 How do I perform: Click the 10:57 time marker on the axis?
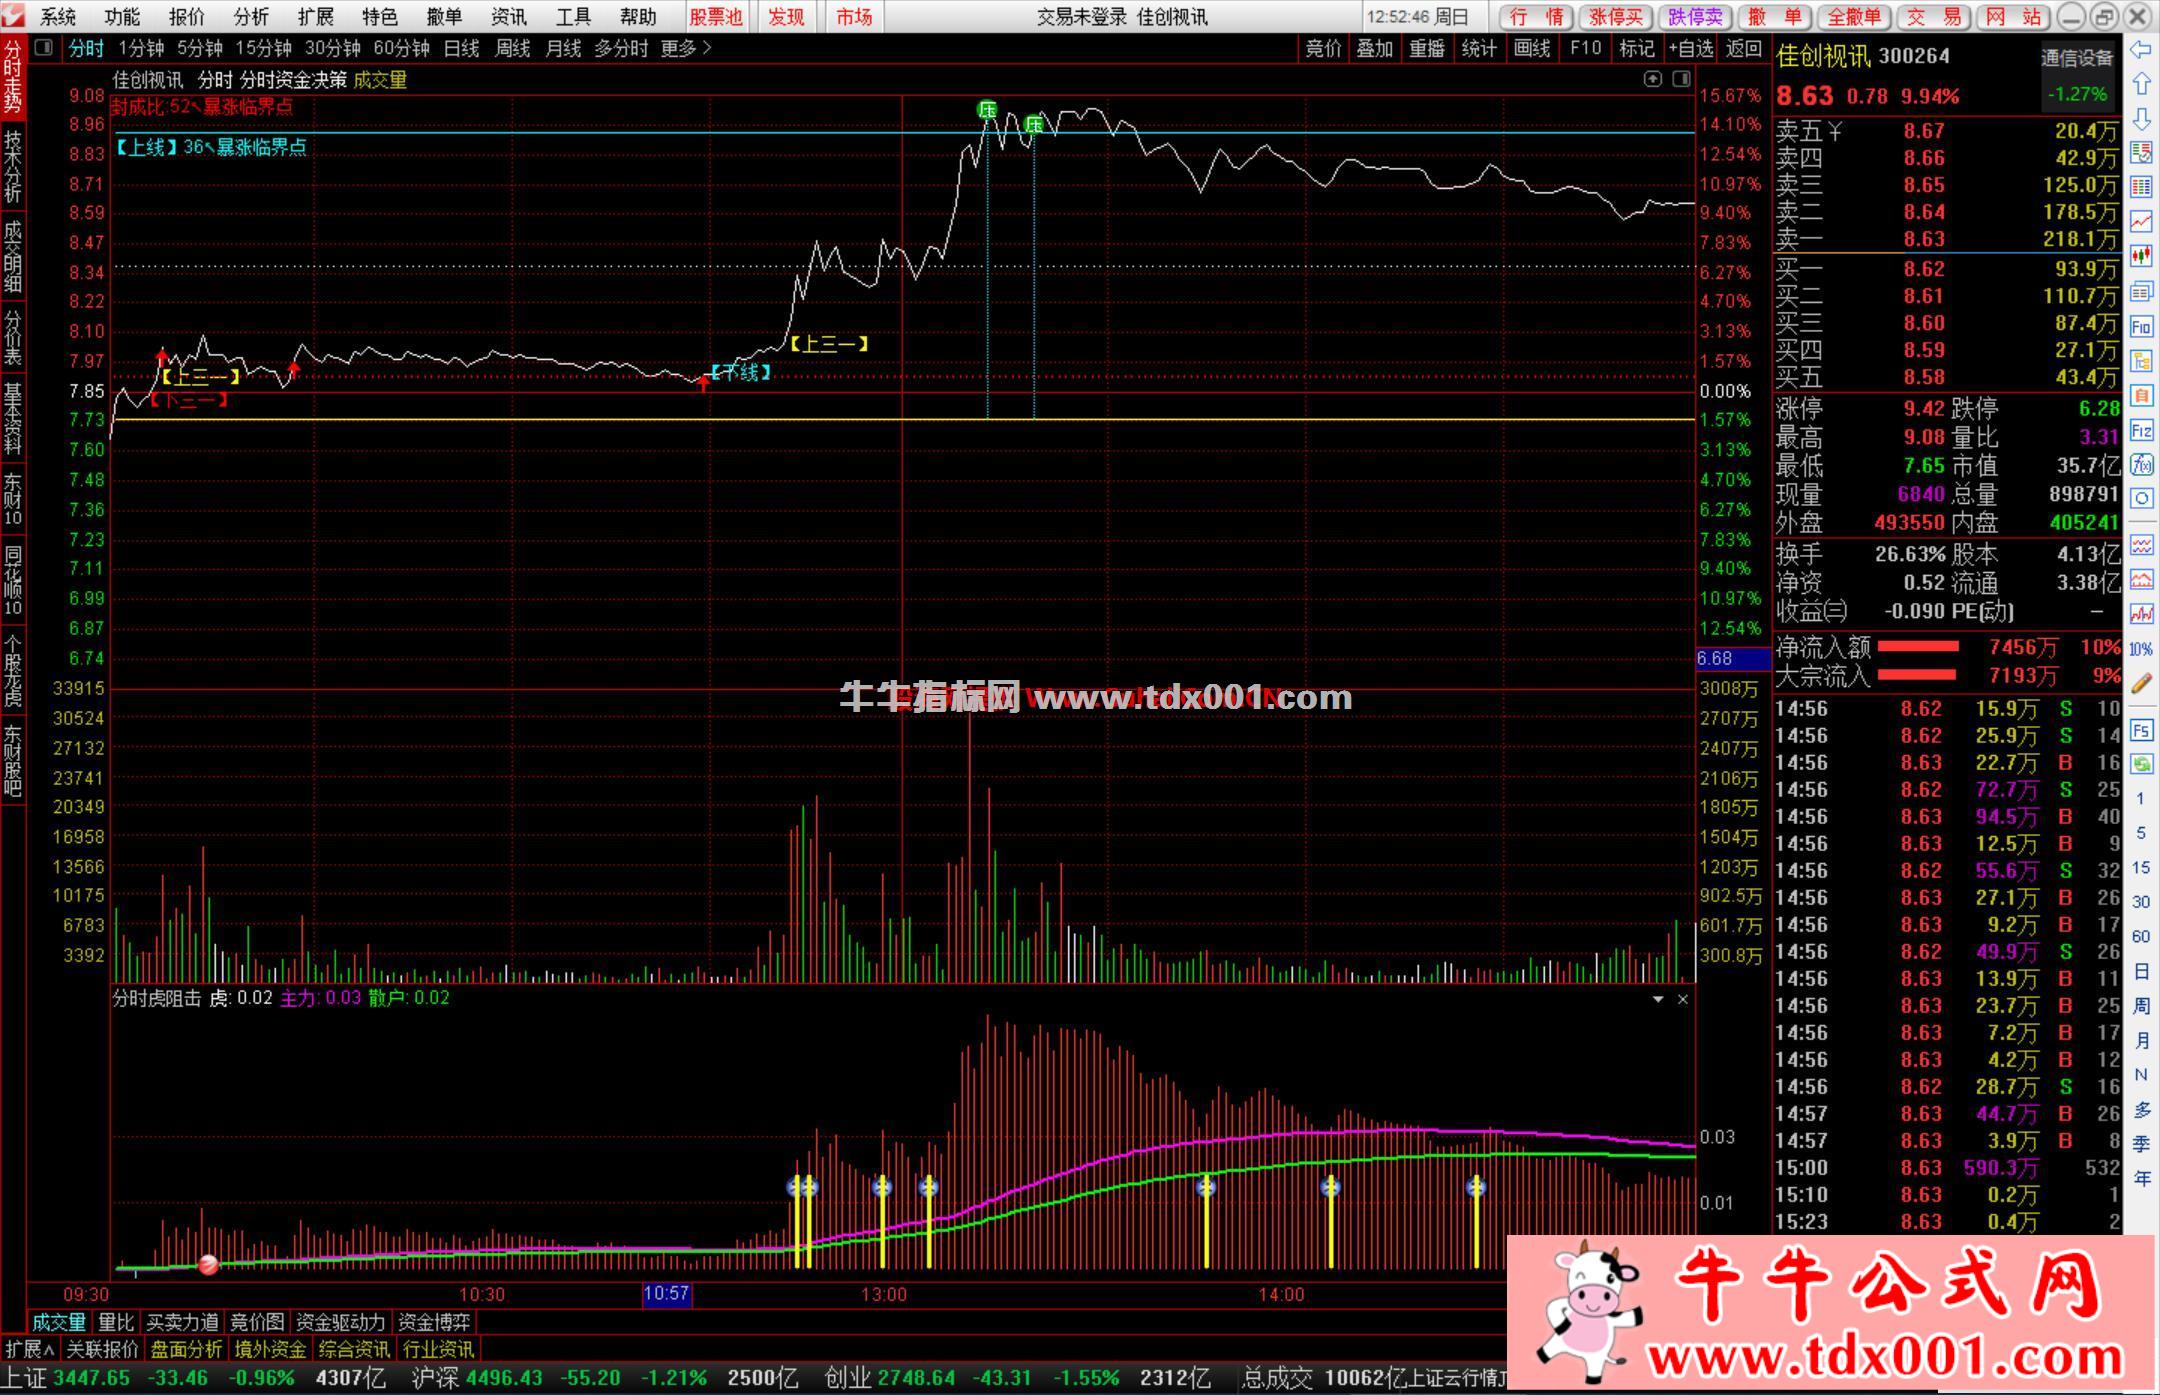point(666,1294)
